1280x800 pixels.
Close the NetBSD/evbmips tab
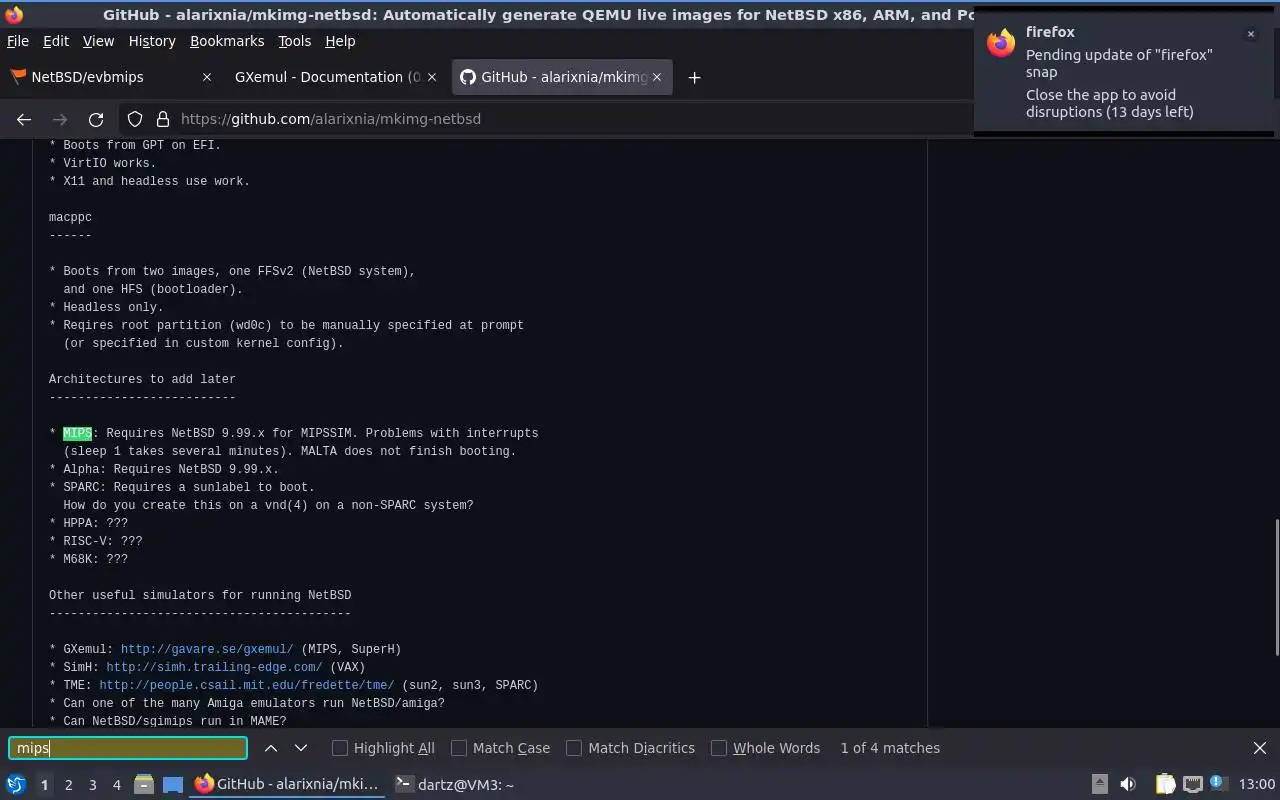[207, 77]
